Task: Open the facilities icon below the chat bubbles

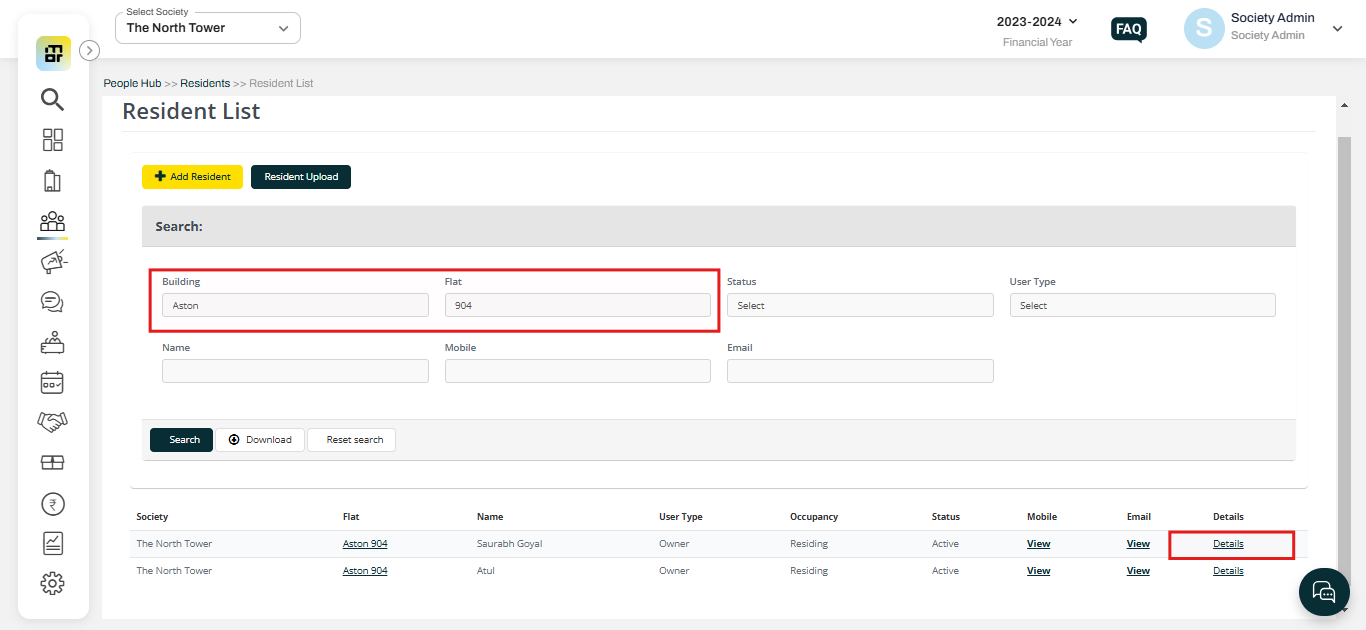Action: [x=53, y=343]
